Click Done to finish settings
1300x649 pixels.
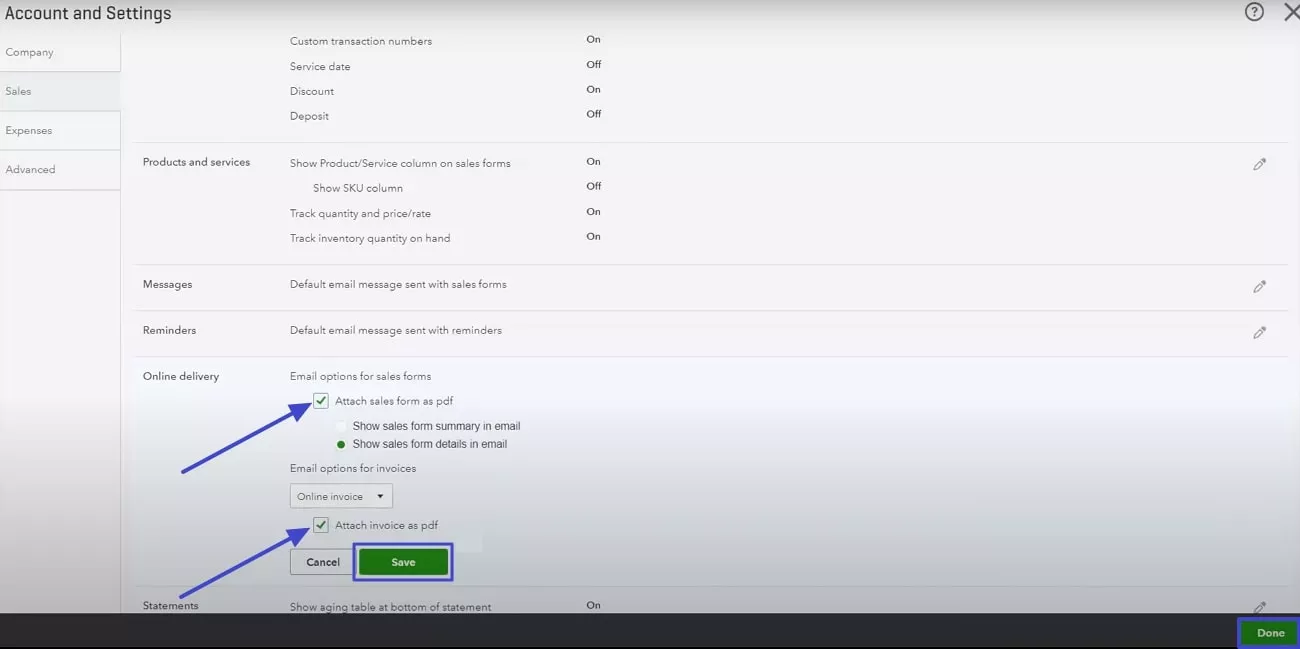coord(1268,632)
